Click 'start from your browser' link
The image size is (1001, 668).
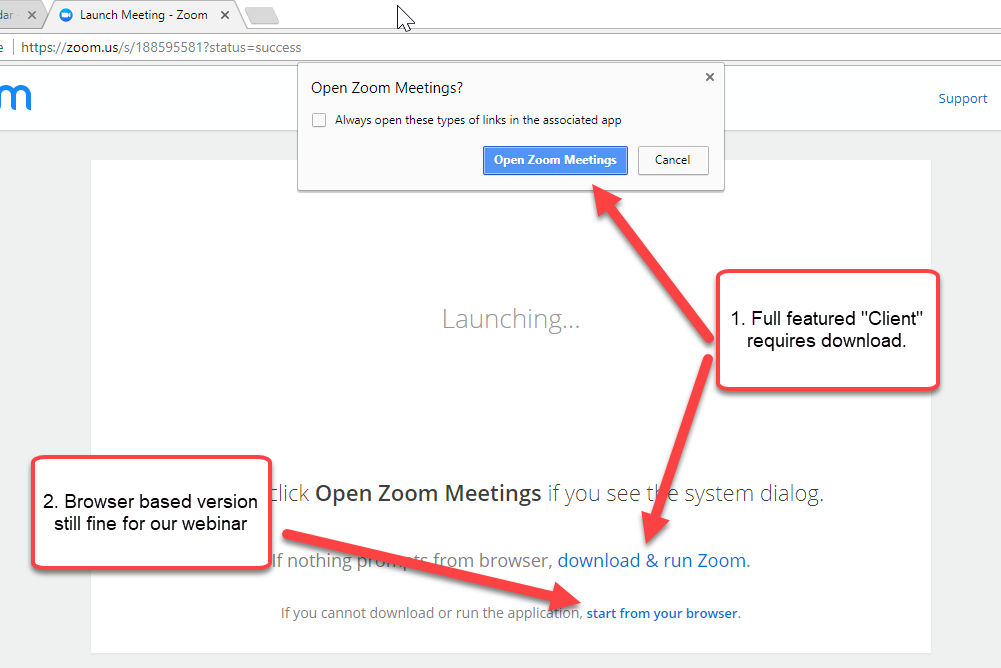(x=662, y=613)
